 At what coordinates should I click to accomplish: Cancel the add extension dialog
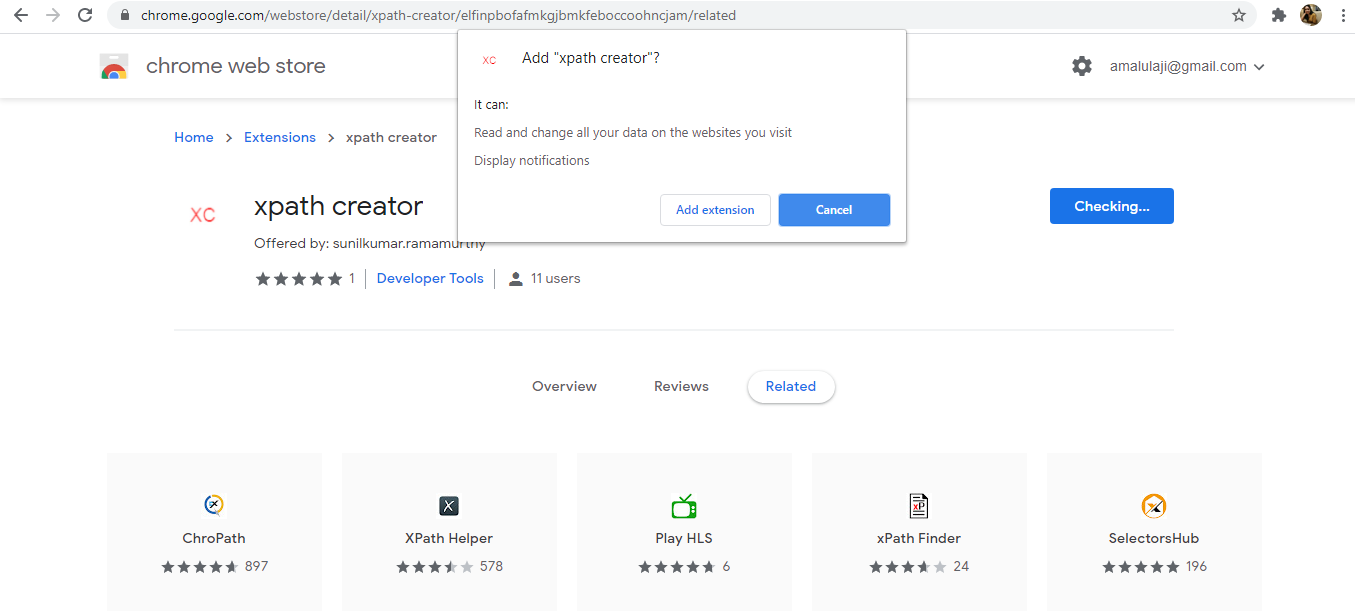coord(834,210)
